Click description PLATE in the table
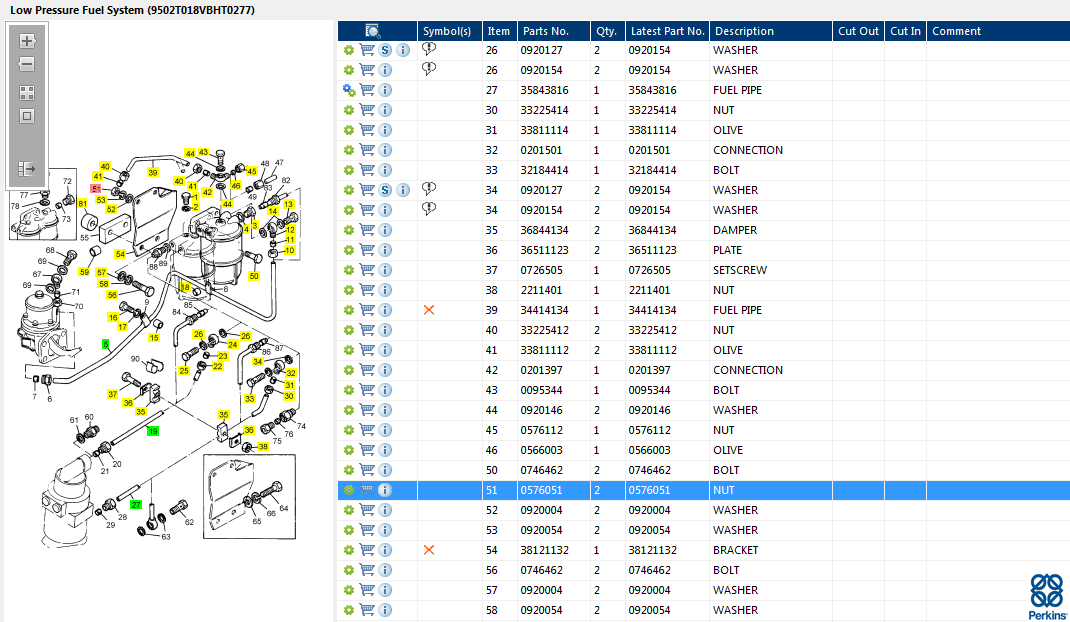Image resolution: width=1070 pixels, height=622 pixels. point(727,250)
